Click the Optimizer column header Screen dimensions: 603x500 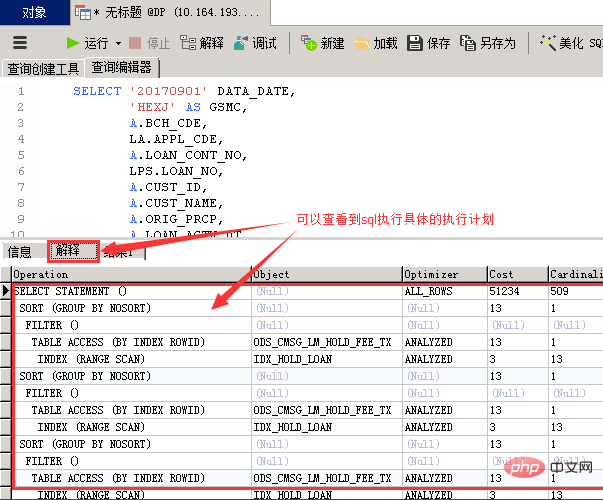coord(445,274)
